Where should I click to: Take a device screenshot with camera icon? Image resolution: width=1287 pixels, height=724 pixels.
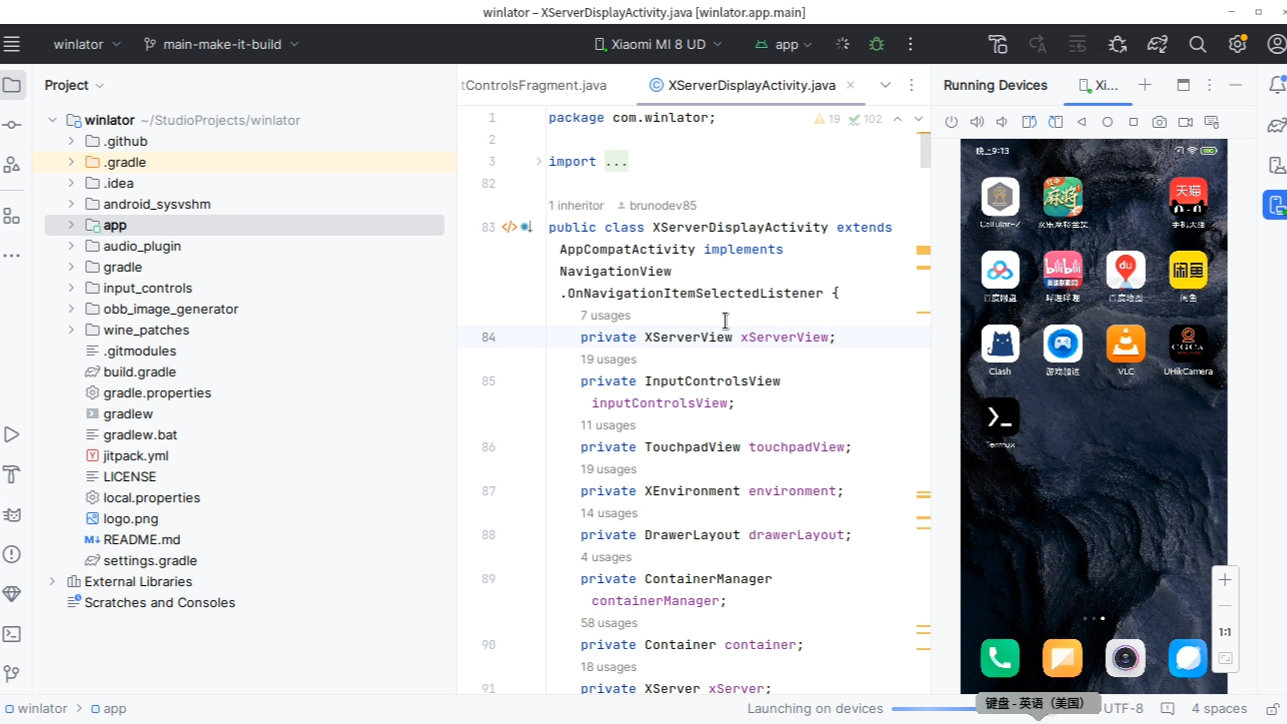[x=1159, y=122]
